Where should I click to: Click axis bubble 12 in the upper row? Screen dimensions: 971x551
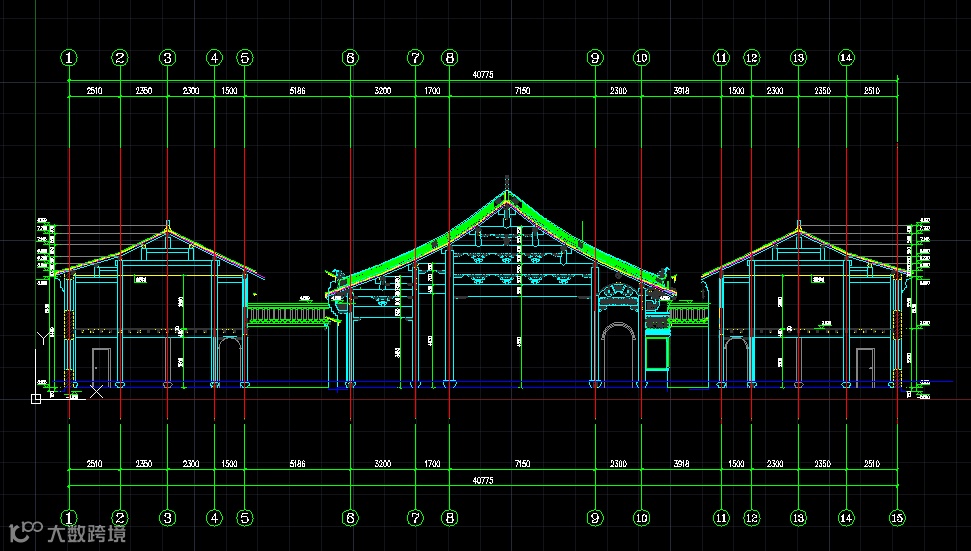tap(752, 58)
